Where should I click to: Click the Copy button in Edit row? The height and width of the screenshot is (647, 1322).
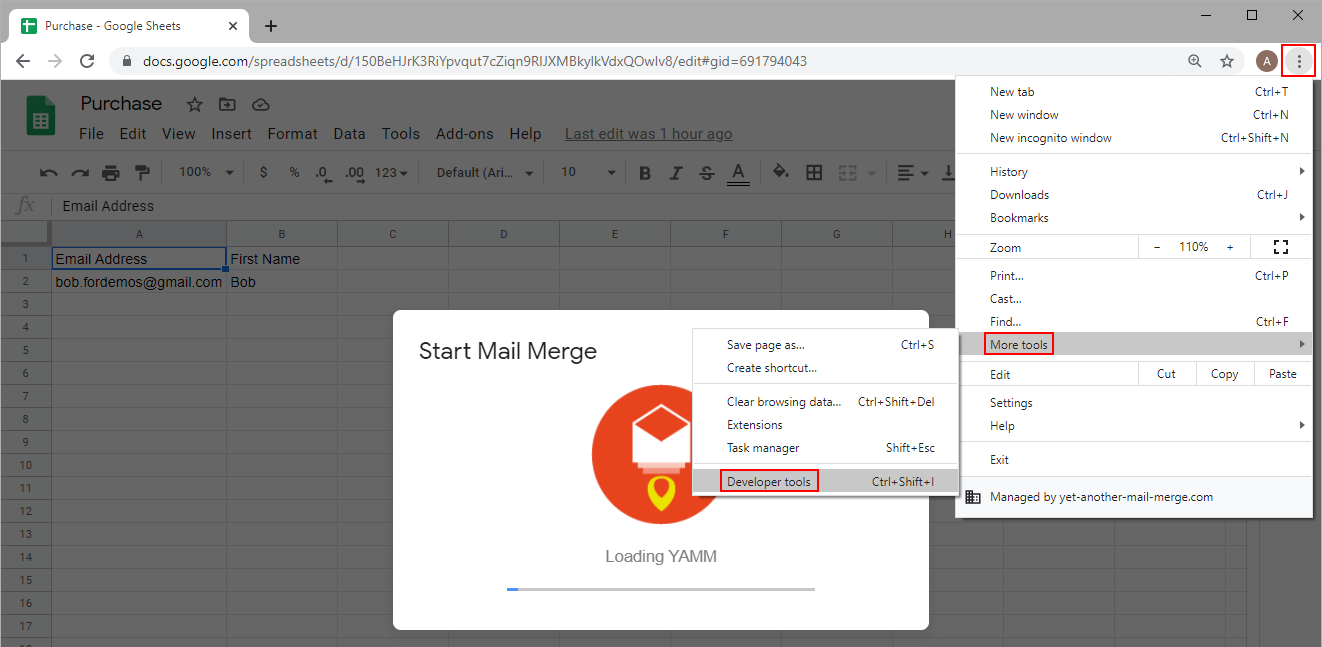1224,374
